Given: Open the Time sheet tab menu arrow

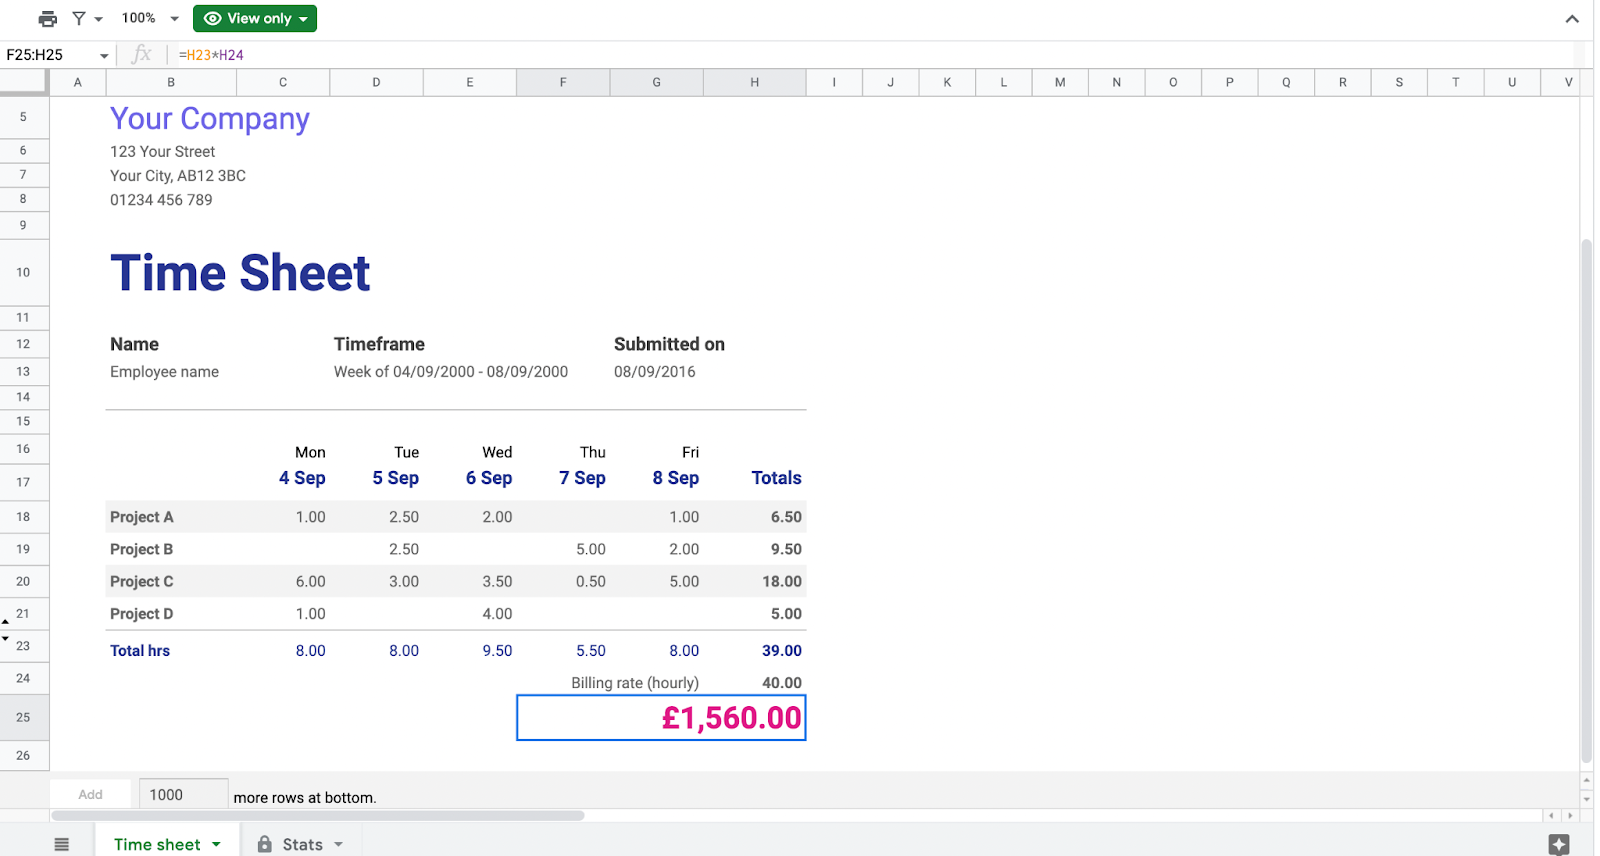Looking at the screenshot, I should (x=216, y=844).
